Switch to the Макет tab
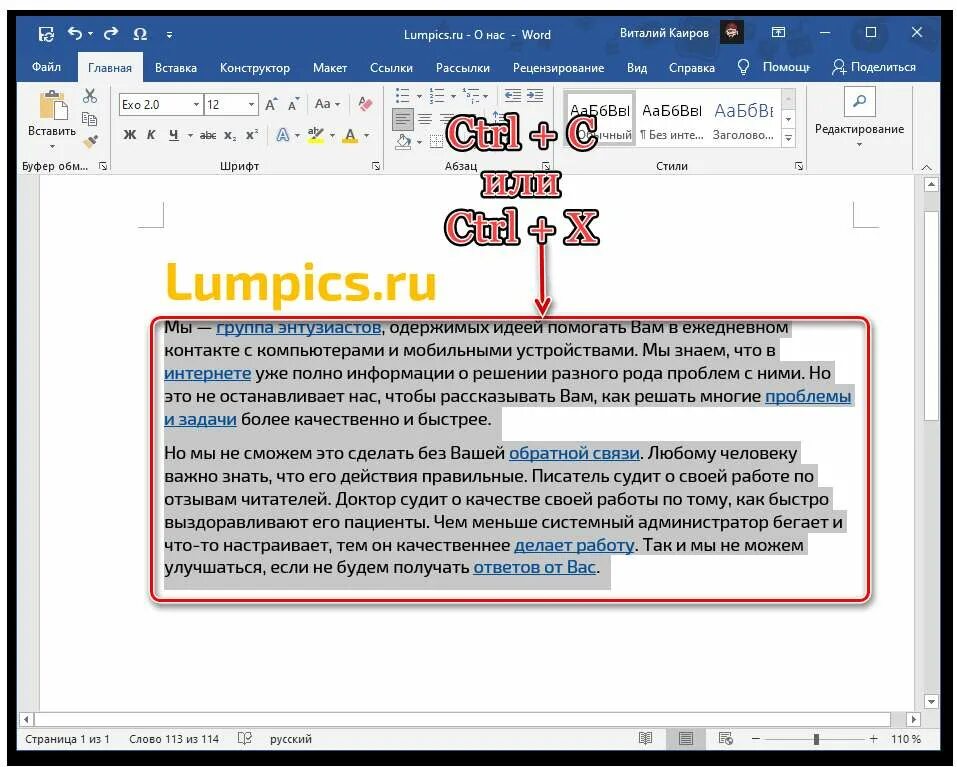Screen dimensions: 957x767 click(x=330, y=68)
